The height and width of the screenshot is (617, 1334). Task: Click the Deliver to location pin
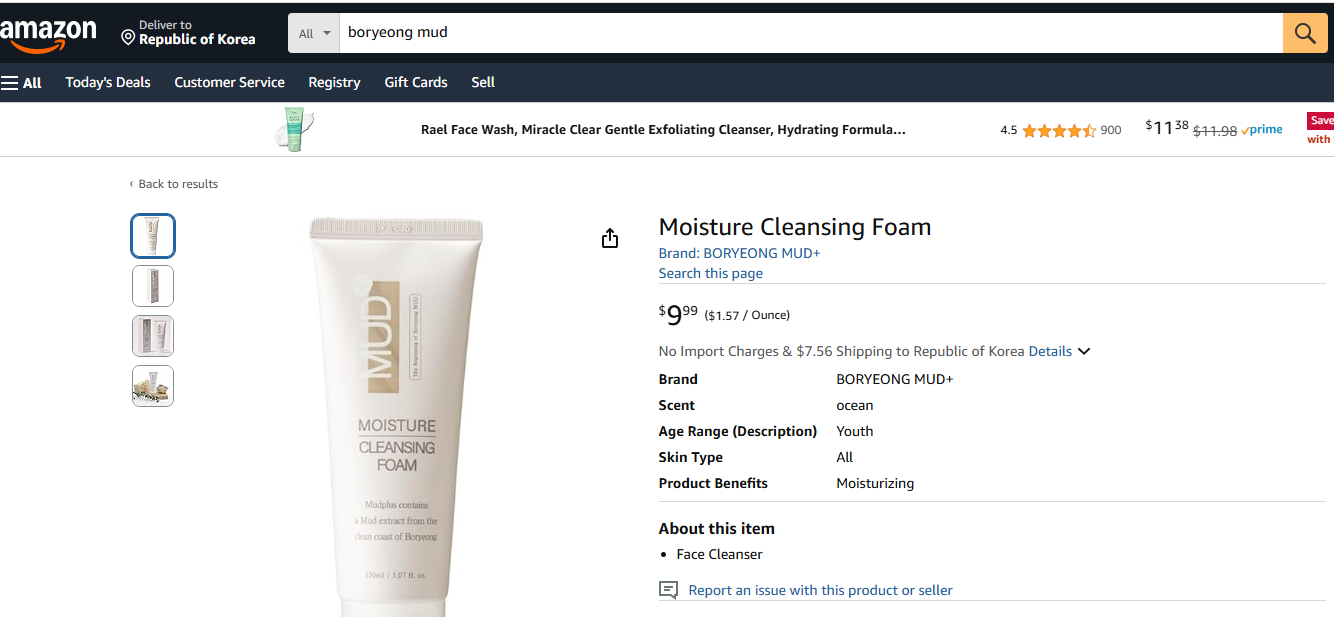click(128, 38)
